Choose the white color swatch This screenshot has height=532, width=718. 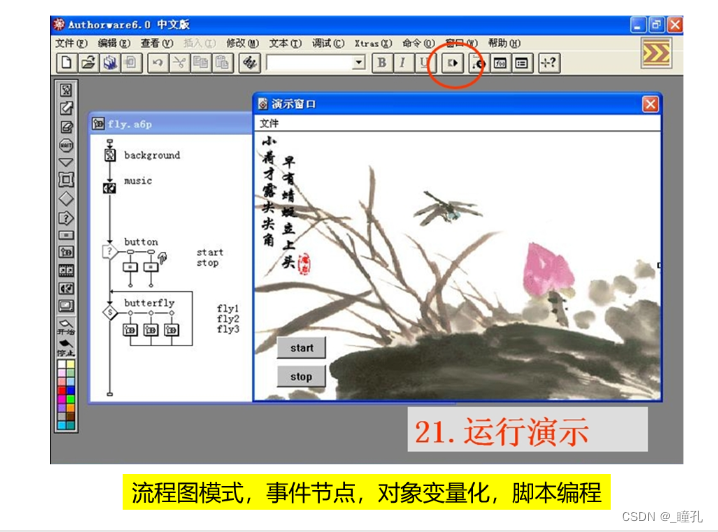click(x=62, y=365)
